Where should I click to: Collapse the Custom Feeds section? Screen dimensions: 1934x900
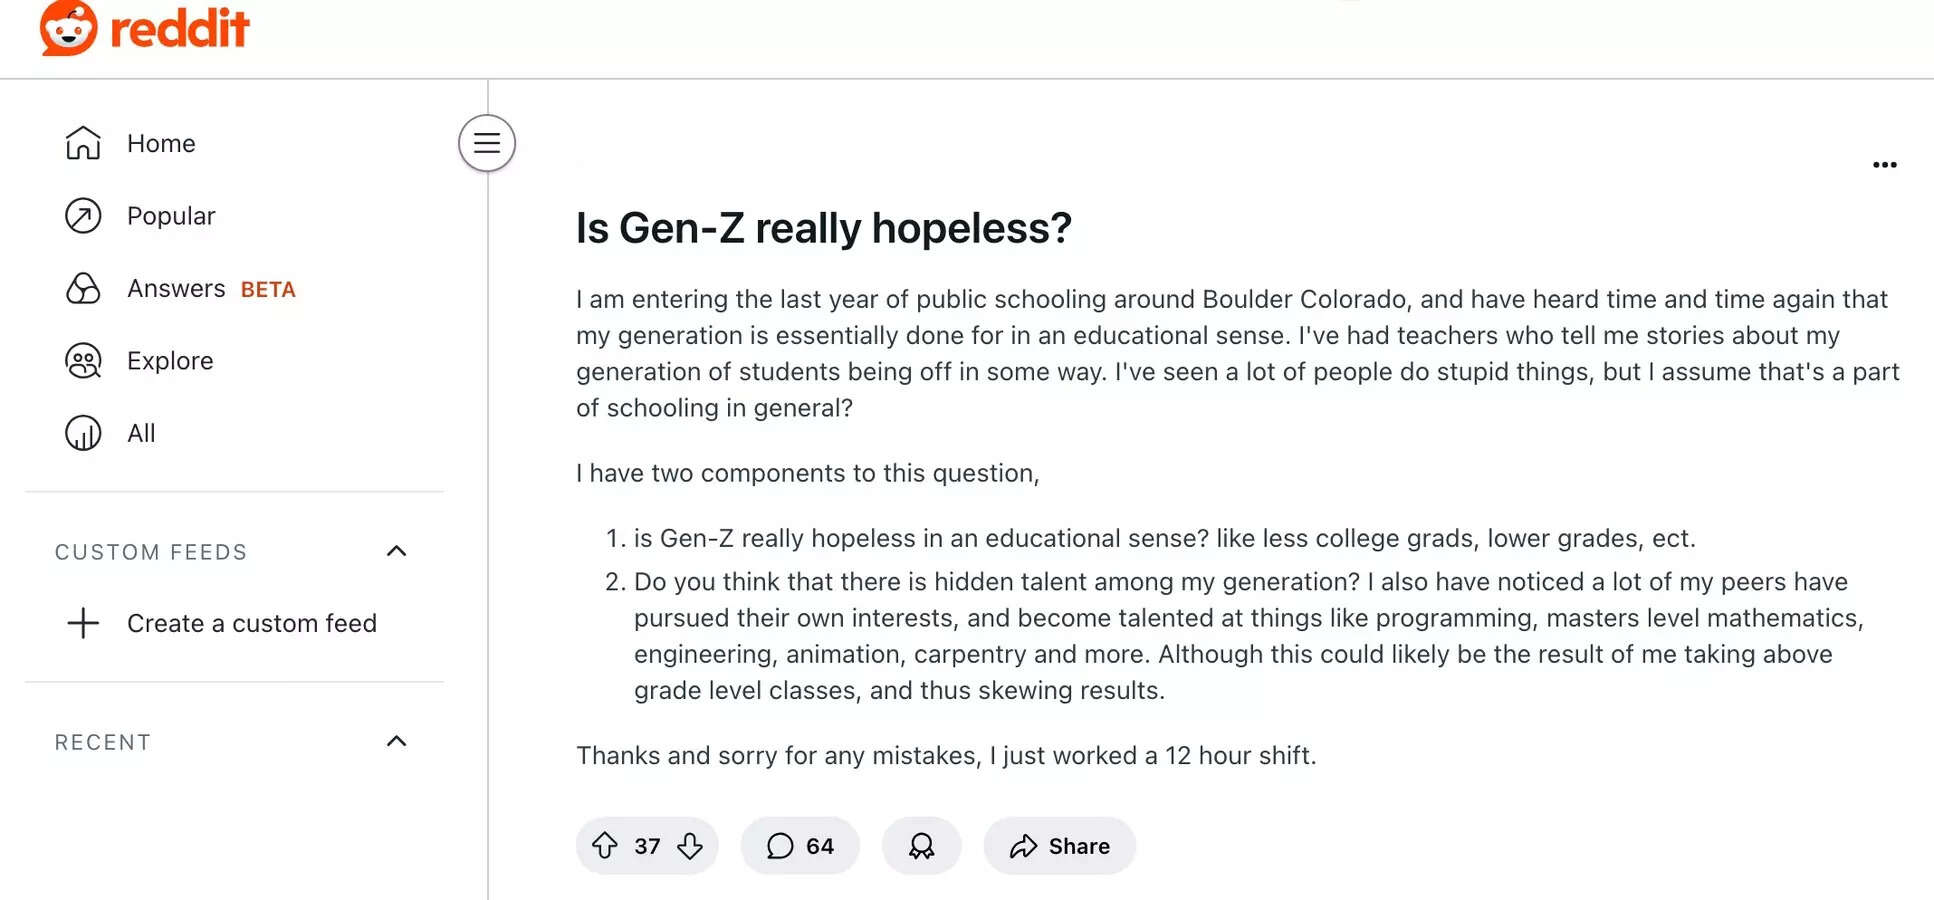click(397, 551)
